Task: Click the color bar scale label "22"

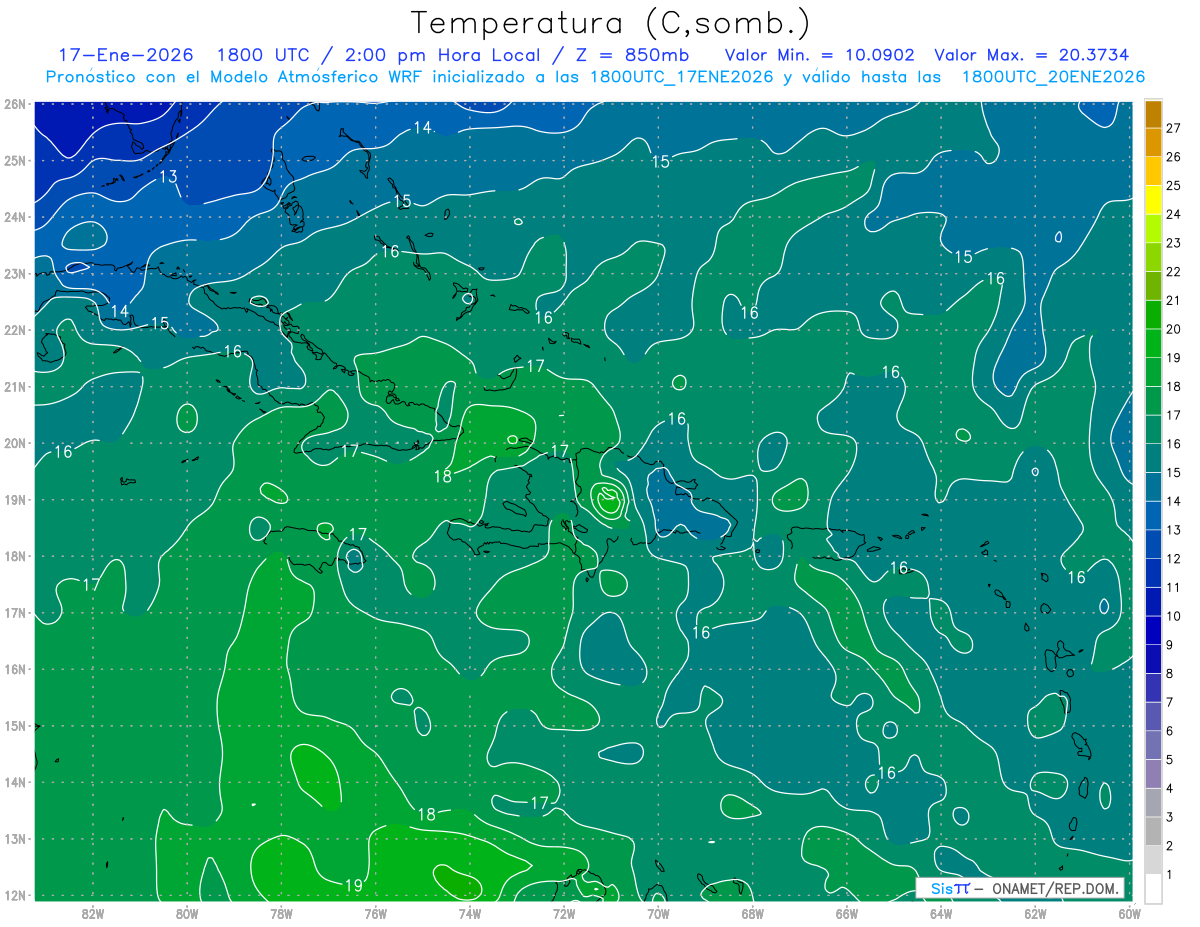Action: tap(1173, 272)
